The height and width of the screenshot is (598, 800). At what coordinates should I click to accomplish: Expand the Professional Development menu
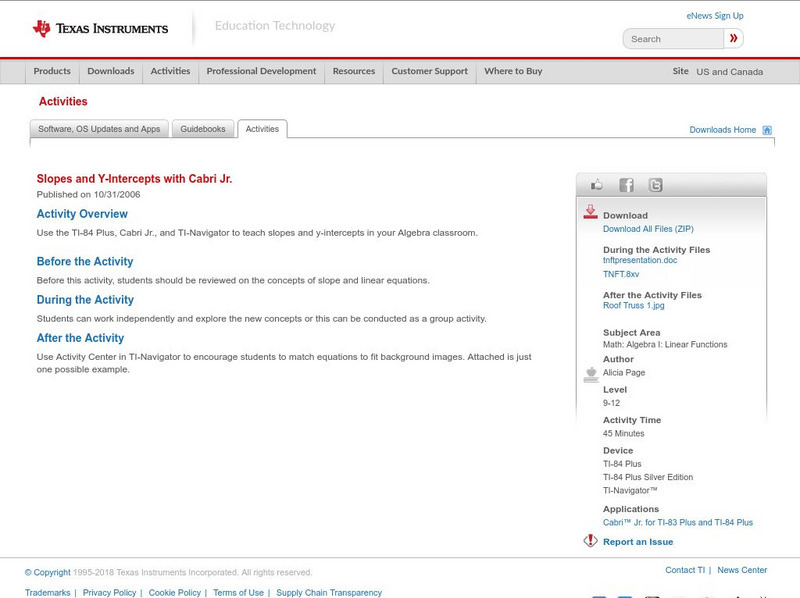tap(261, 72)
